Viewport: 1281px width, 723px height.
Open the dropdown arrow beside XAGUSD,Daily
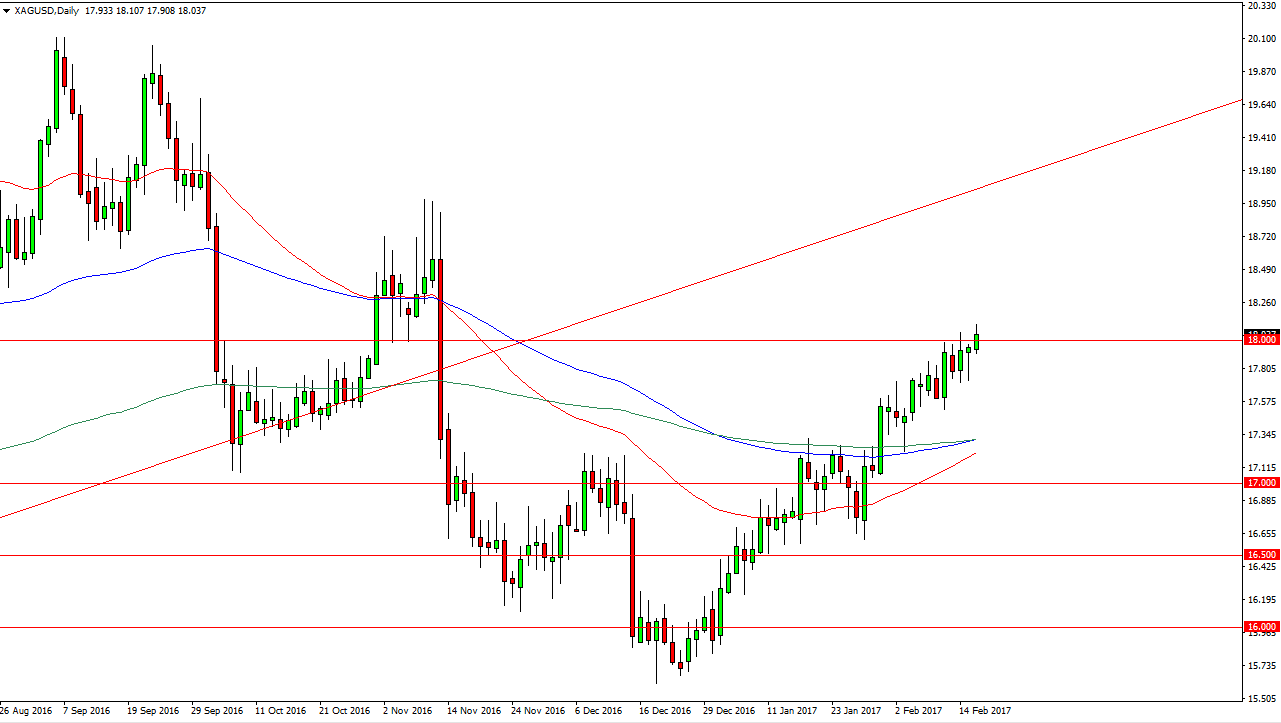click(x=5, y=8)
